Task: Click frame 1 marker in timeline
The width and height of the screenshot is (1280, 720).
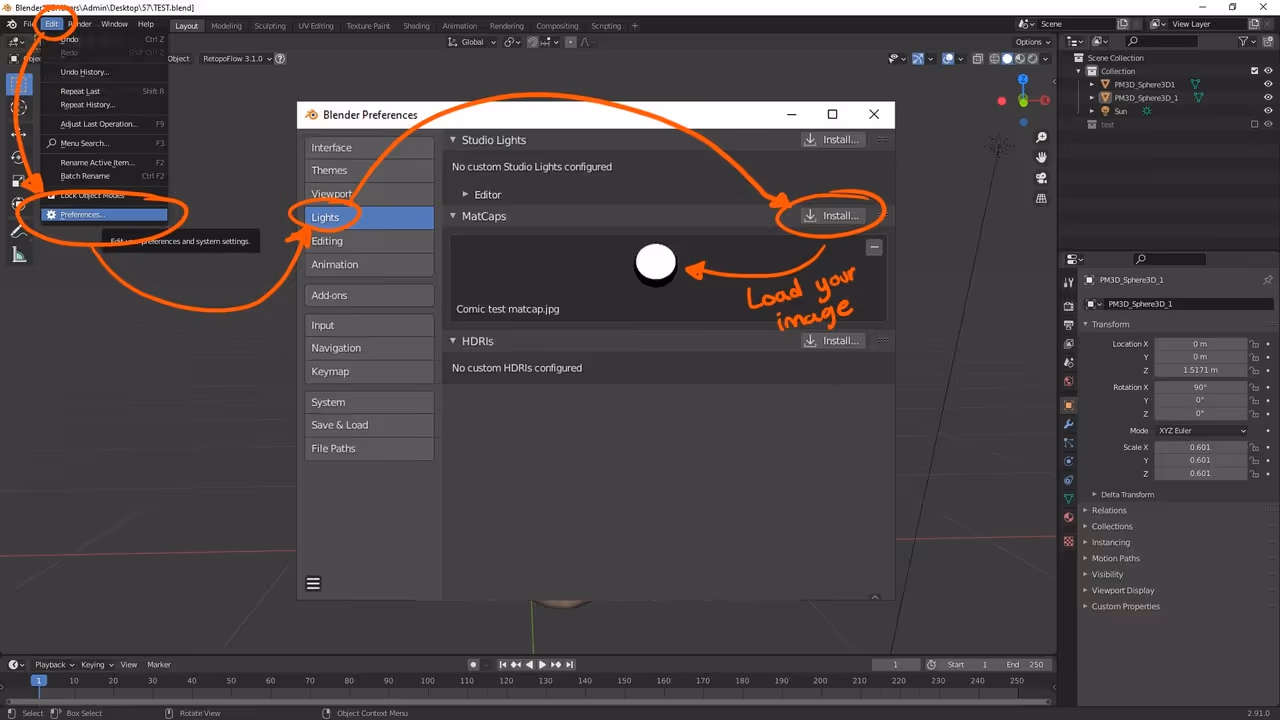Action: 38,681
